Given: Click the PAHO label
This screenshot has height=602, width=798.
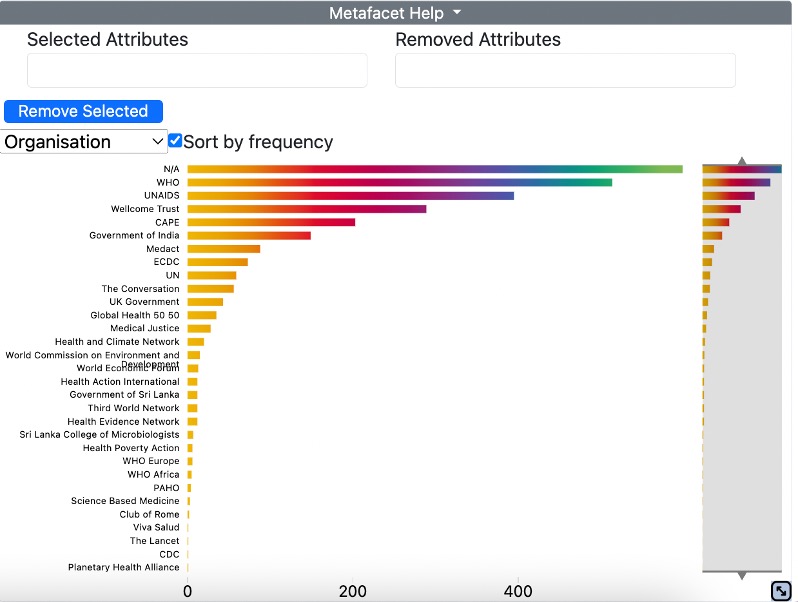Looking at the screenshot, I should tap(166, 488).
